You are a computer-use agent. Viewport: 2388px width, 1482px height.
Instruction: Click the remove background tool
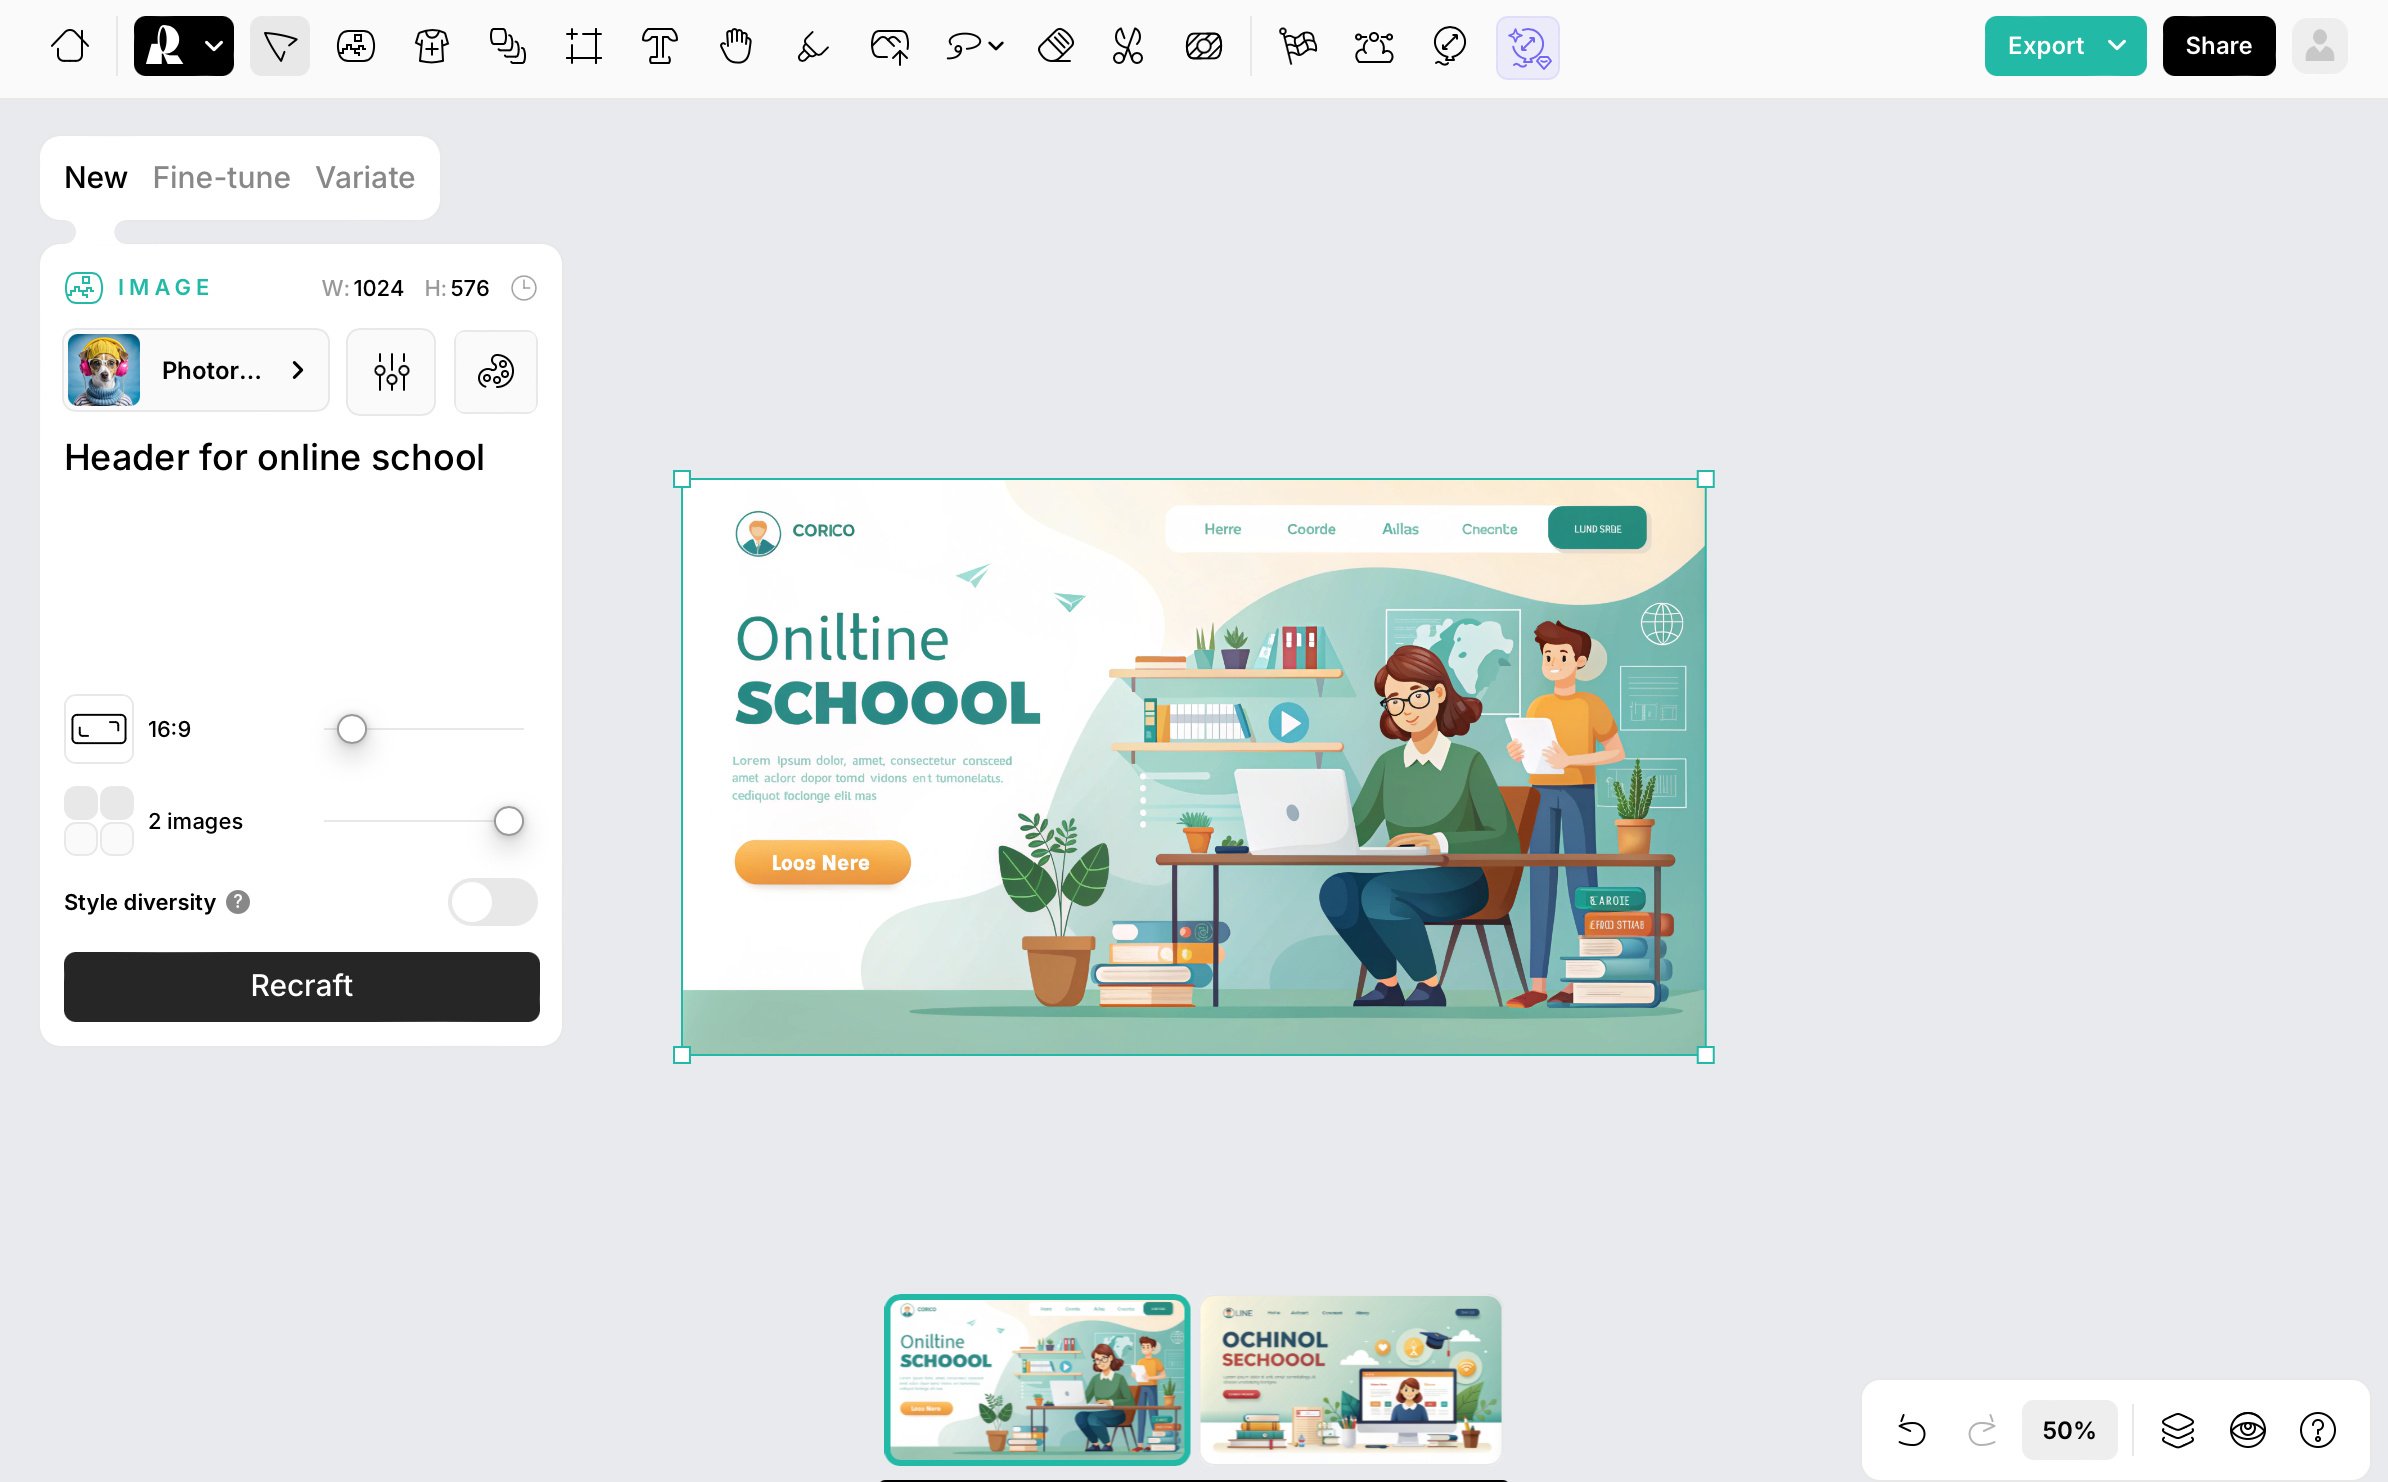point(1204,46)
